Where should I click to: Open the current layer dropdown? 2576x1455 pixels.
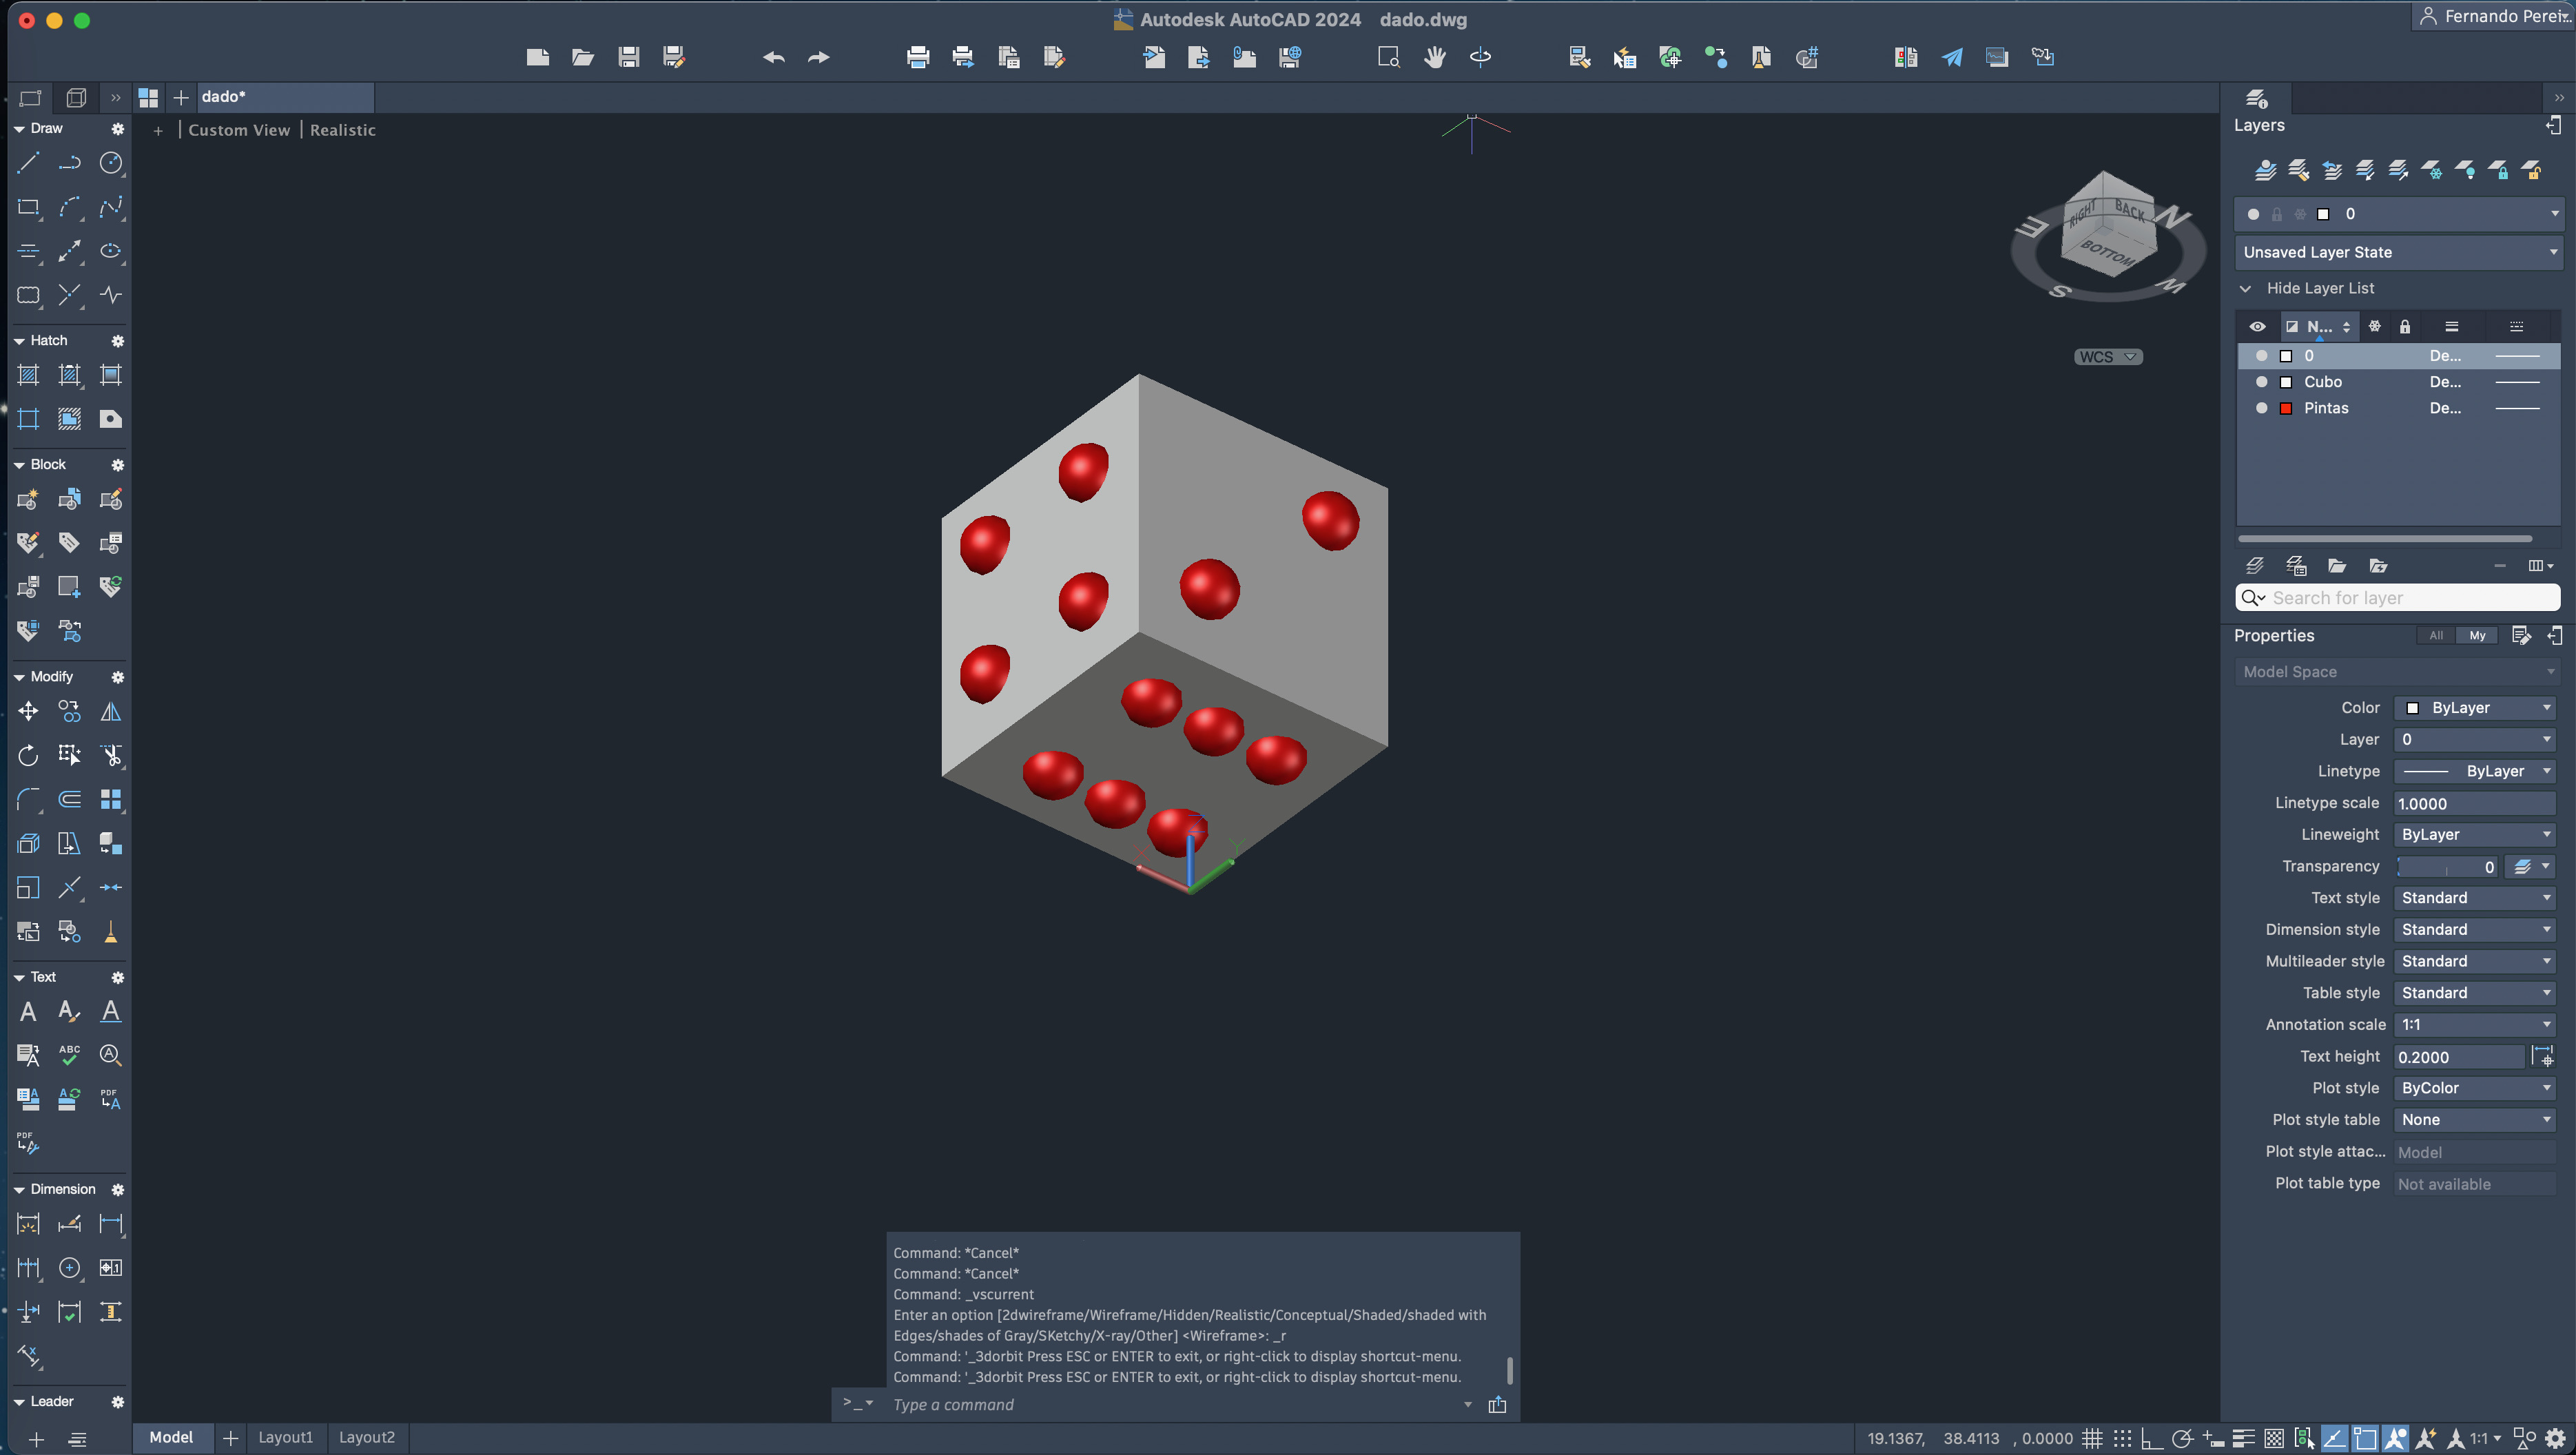pos(2398,214)
